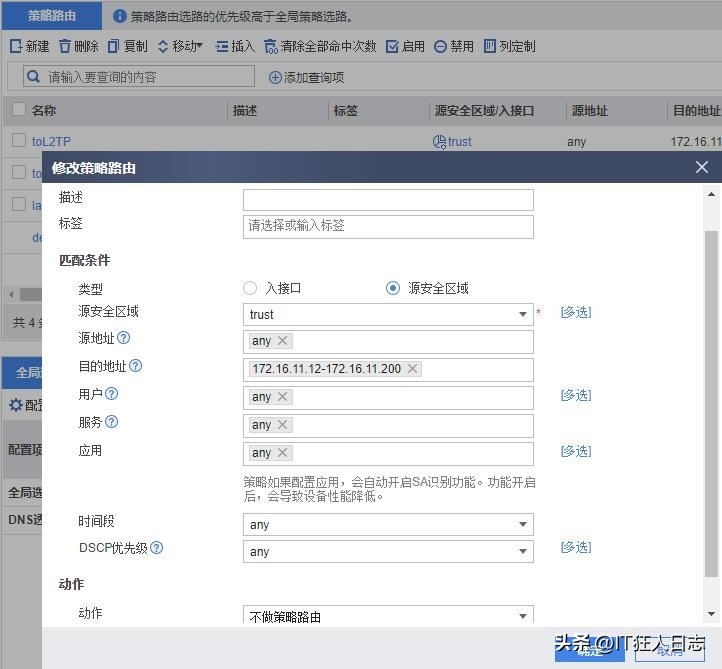Click the 目的地址 help icon
This screenshot has height=669, width=722.
tap(135, 366)
